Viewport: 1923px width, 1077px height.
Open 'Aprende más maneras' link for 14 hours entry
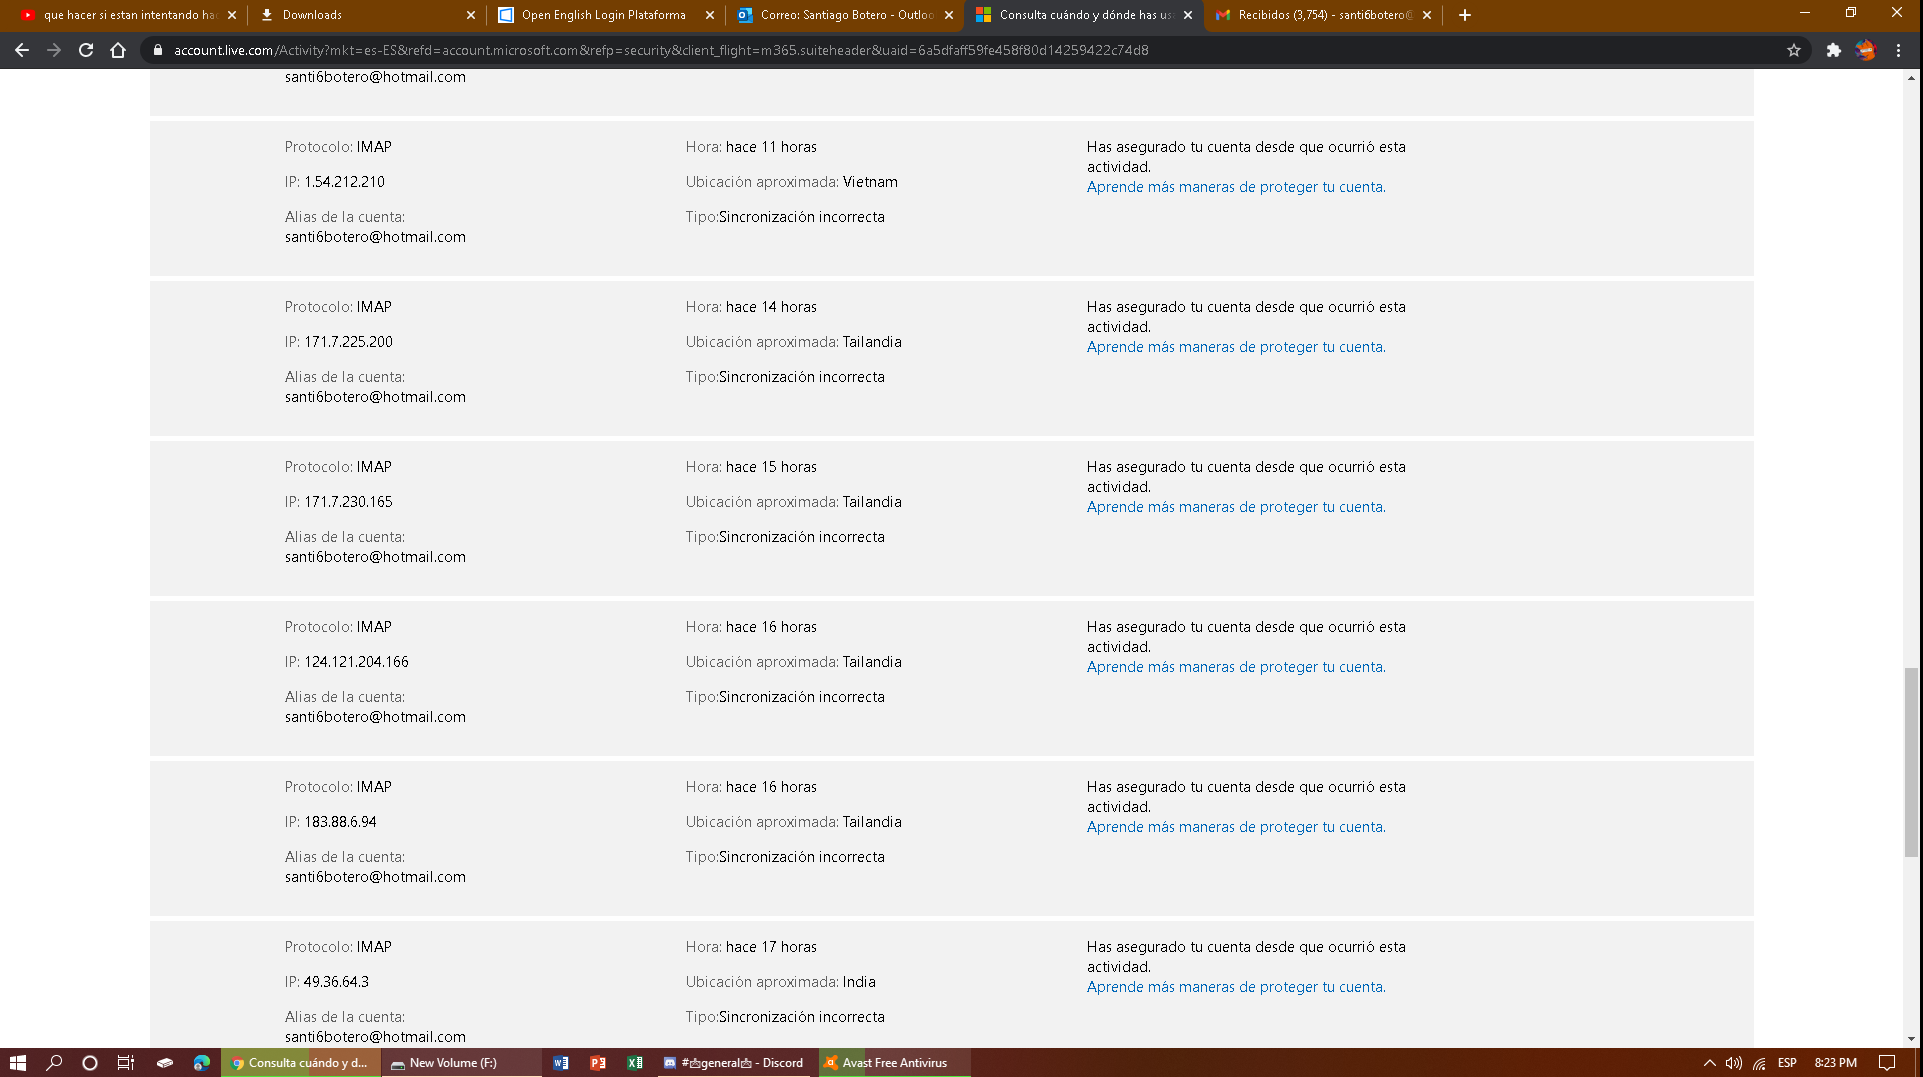(1236, 347)
